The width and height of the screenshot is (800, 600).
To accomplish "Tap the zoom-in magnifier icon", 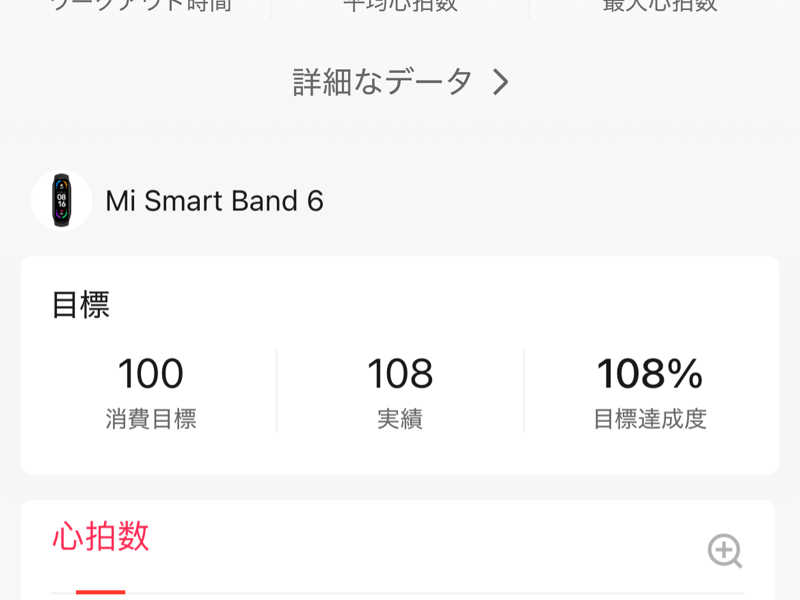I will click(x=725, y=550).
